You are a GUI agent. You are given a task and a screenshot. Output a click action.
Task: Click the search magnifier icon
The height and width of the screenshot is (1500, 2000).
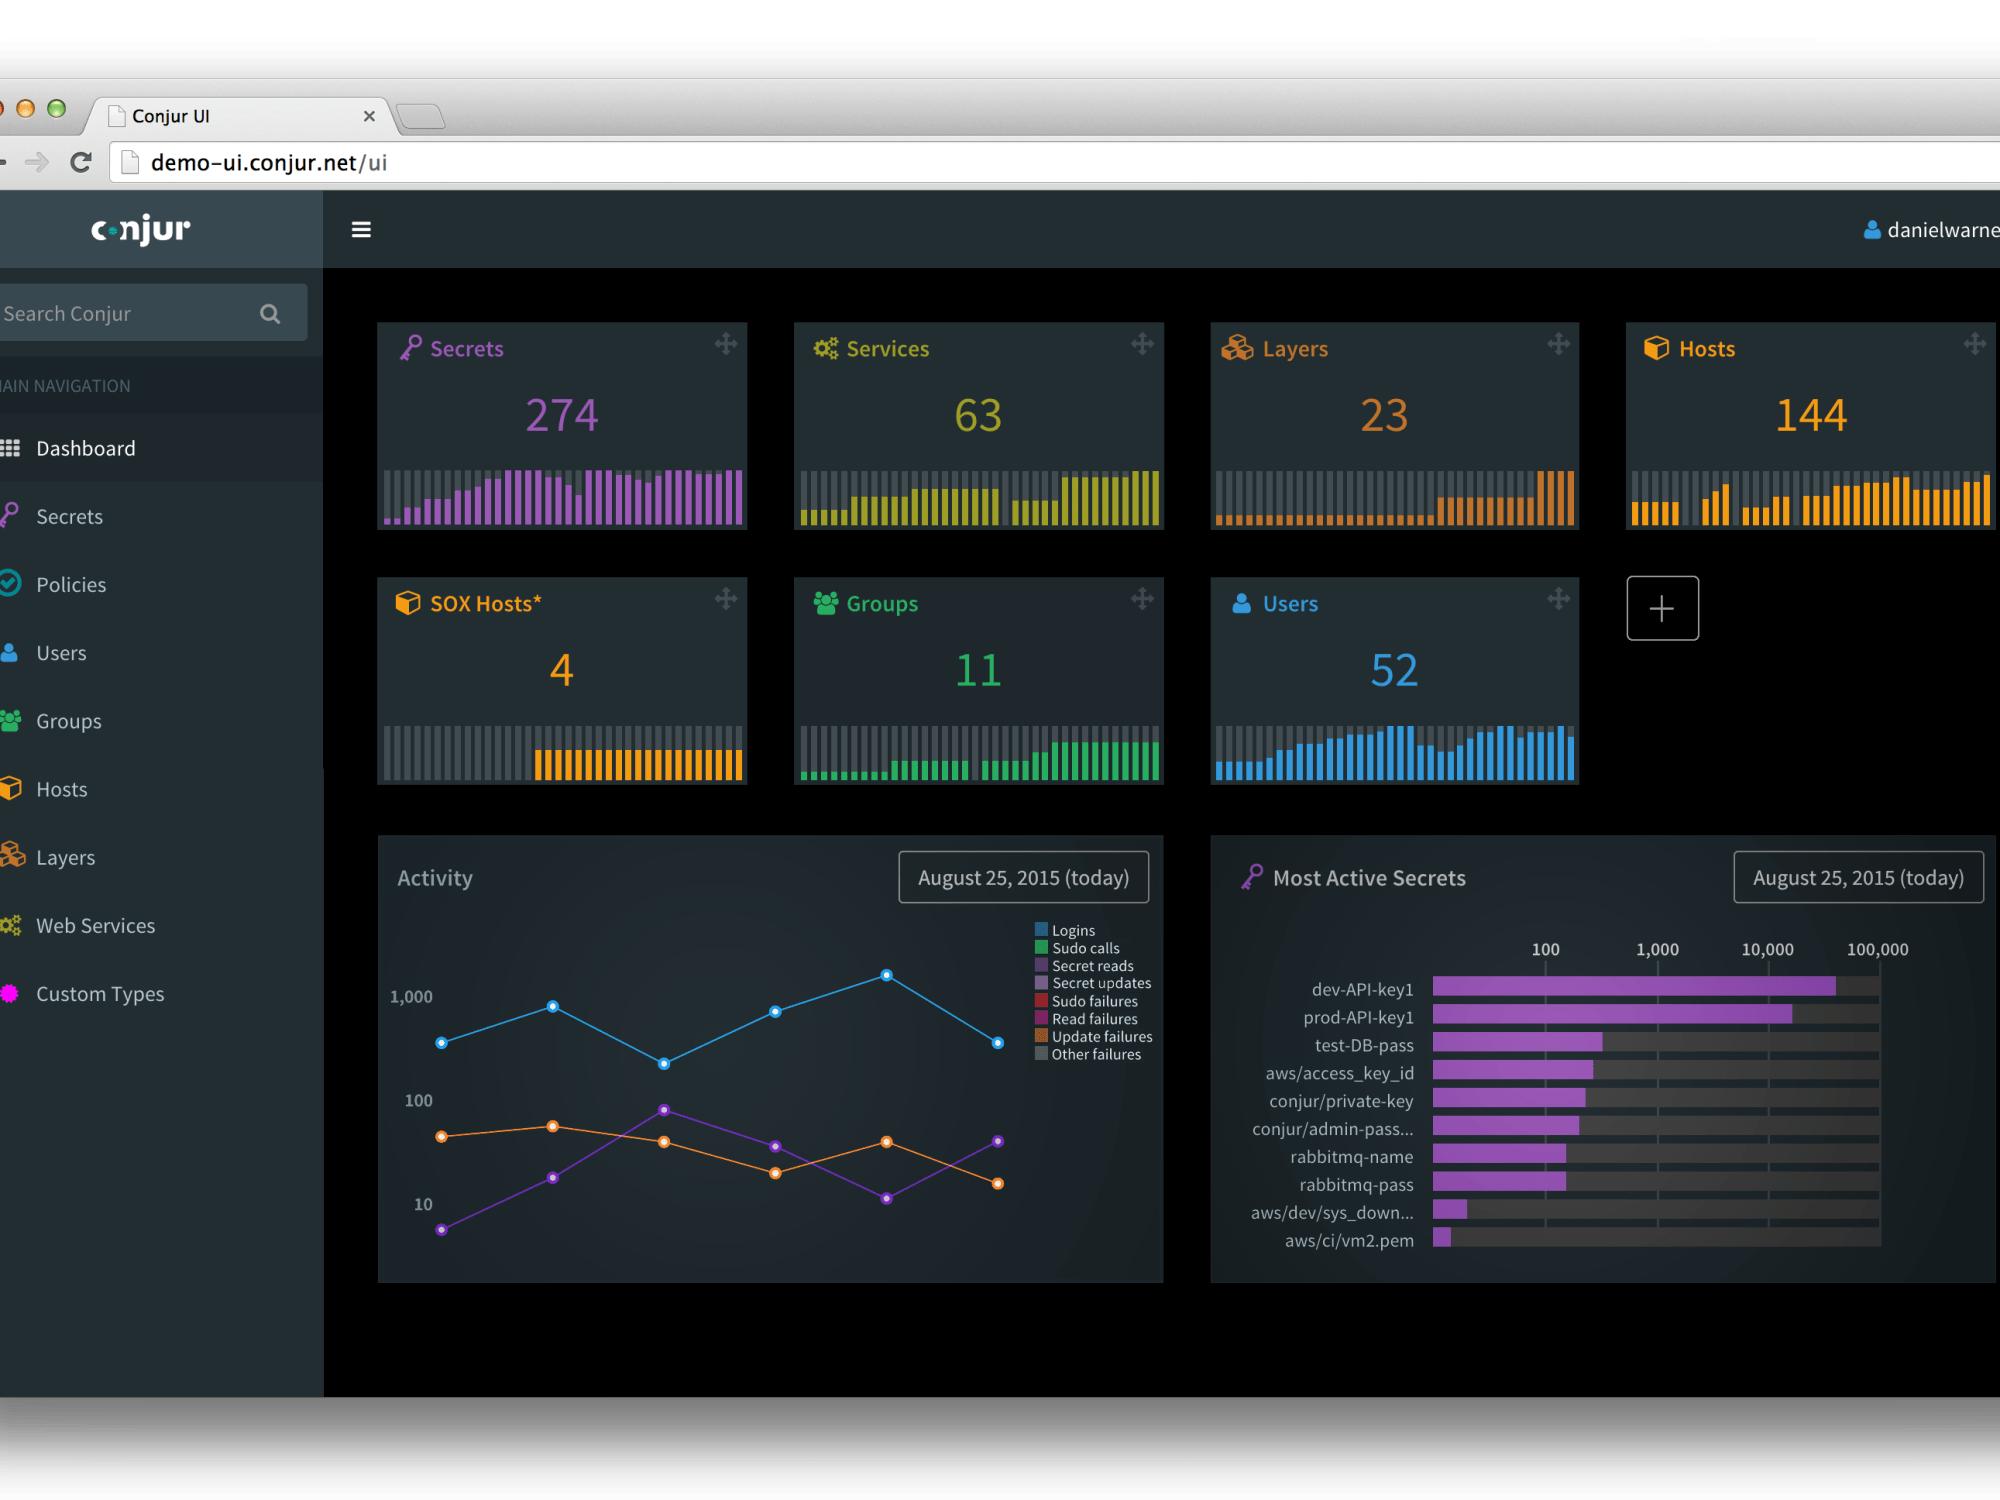270,314
